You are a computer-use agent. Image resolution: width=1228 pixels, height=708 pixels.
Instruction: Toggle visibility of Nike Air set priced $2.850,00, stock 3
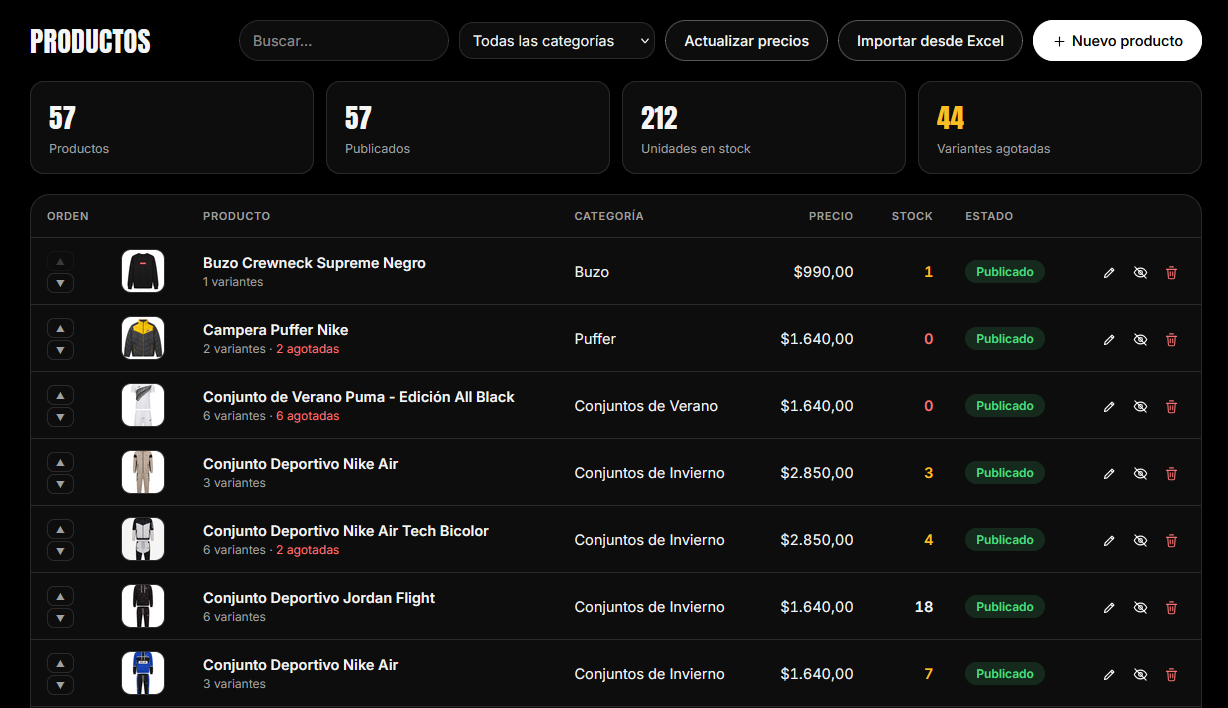click(x=1140, y=473)
